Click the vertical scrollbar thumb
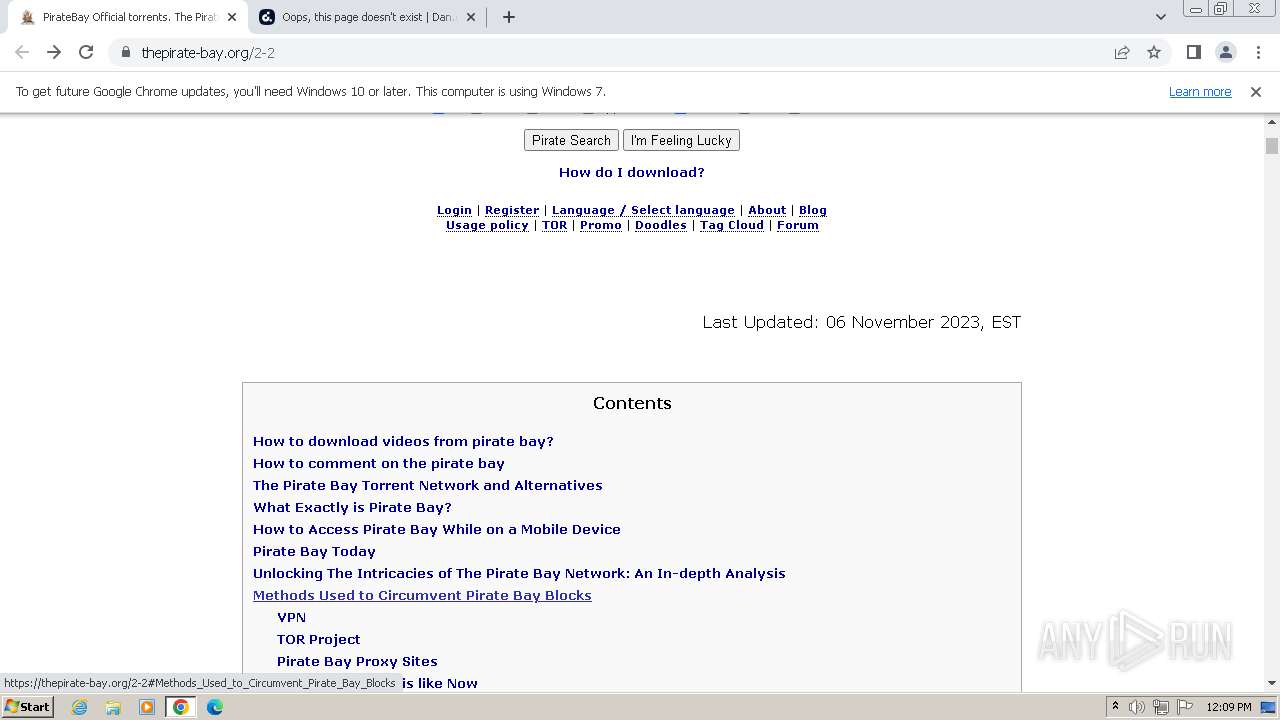Viewport: 1280px width, 720px height. point(1271,146)
